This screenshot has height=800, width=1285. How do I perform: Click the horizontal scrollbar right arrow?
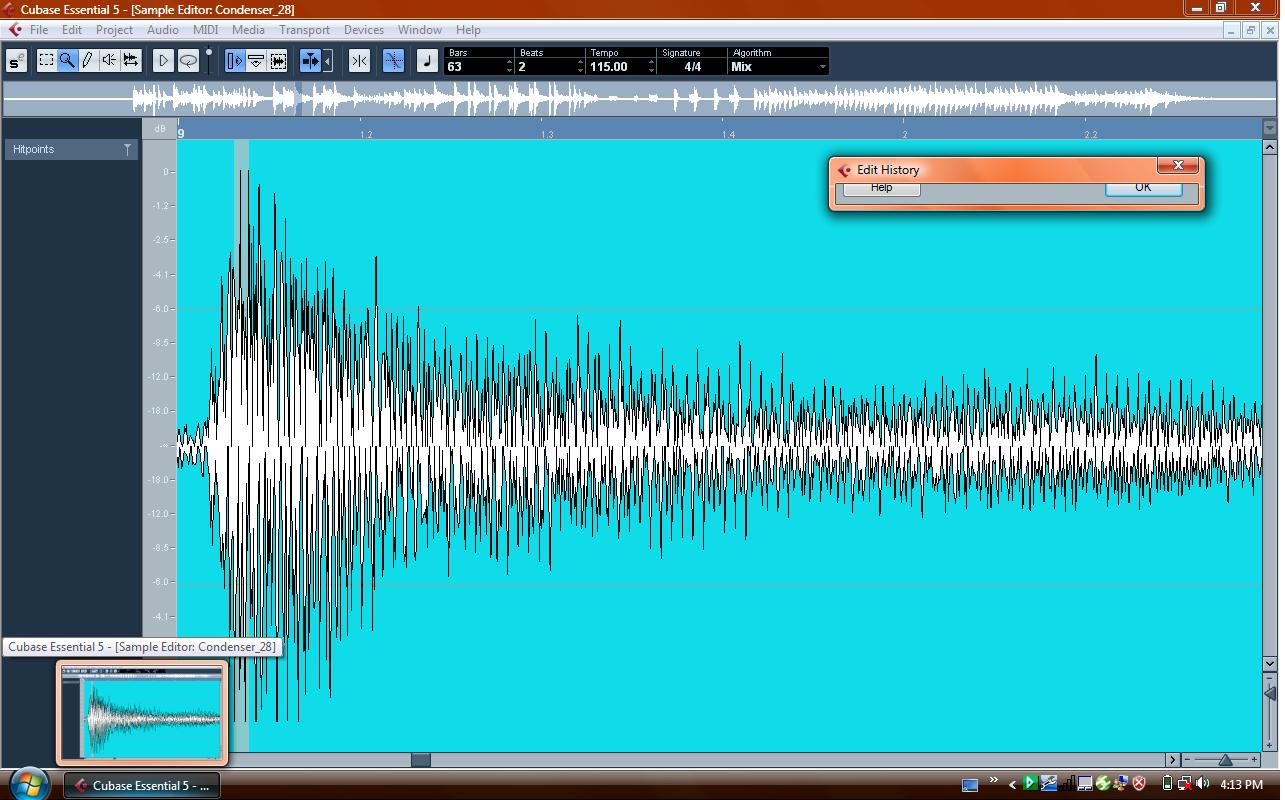click(1172, 760)
